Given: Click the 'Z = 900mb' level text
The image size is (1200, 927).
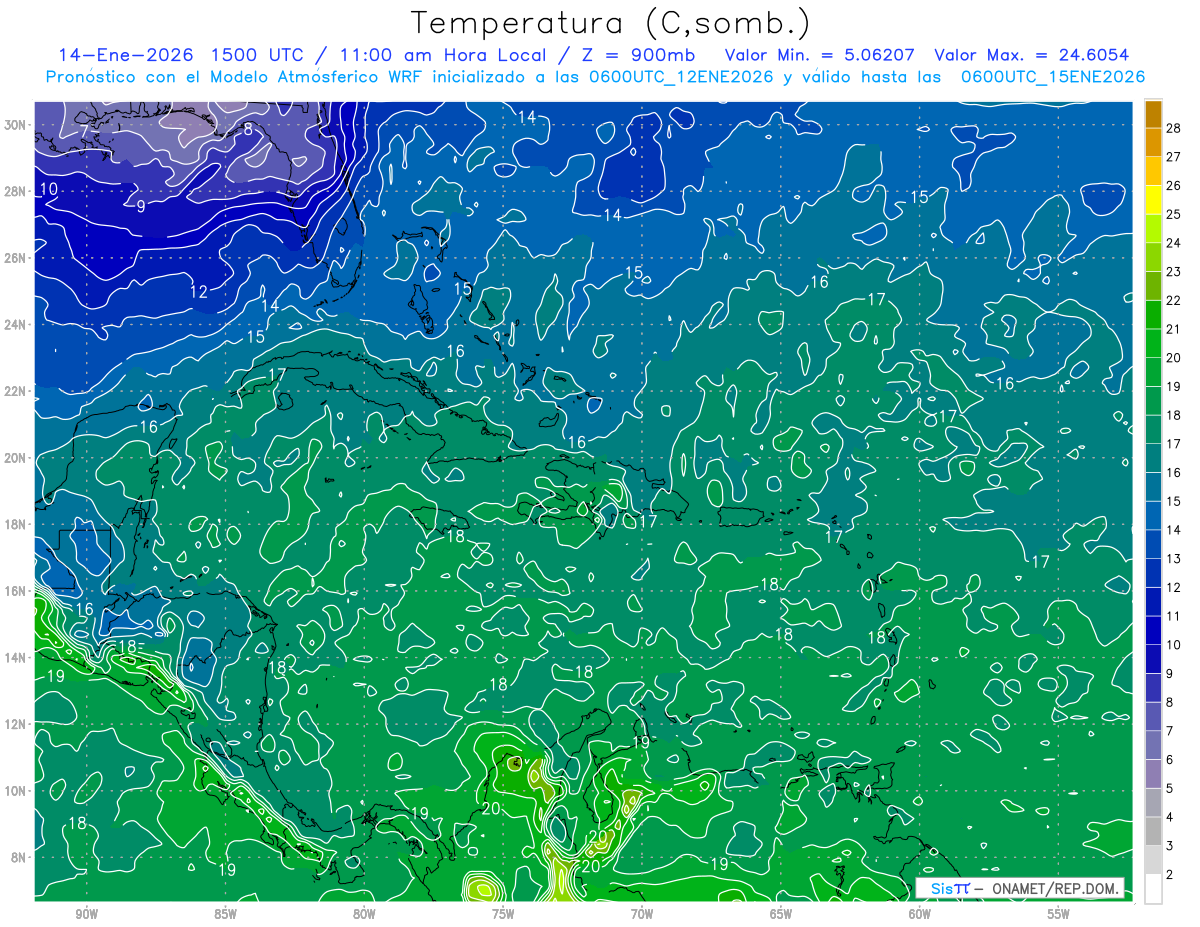Looking at the screenshot, I should tap(636, 55).
